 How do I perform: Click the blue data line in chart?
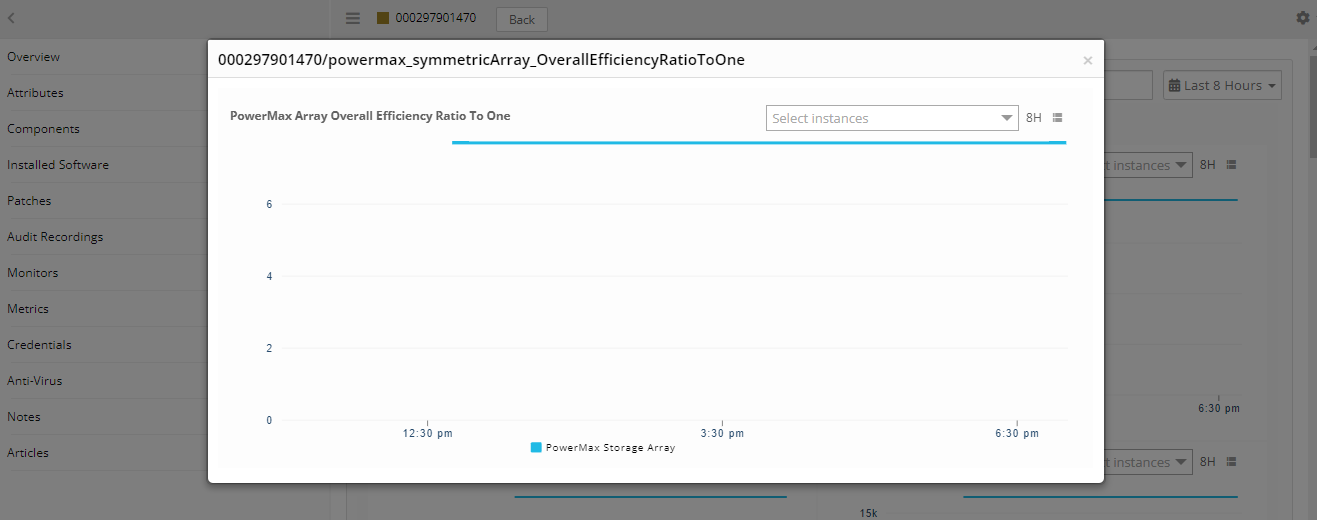(759, 142)
